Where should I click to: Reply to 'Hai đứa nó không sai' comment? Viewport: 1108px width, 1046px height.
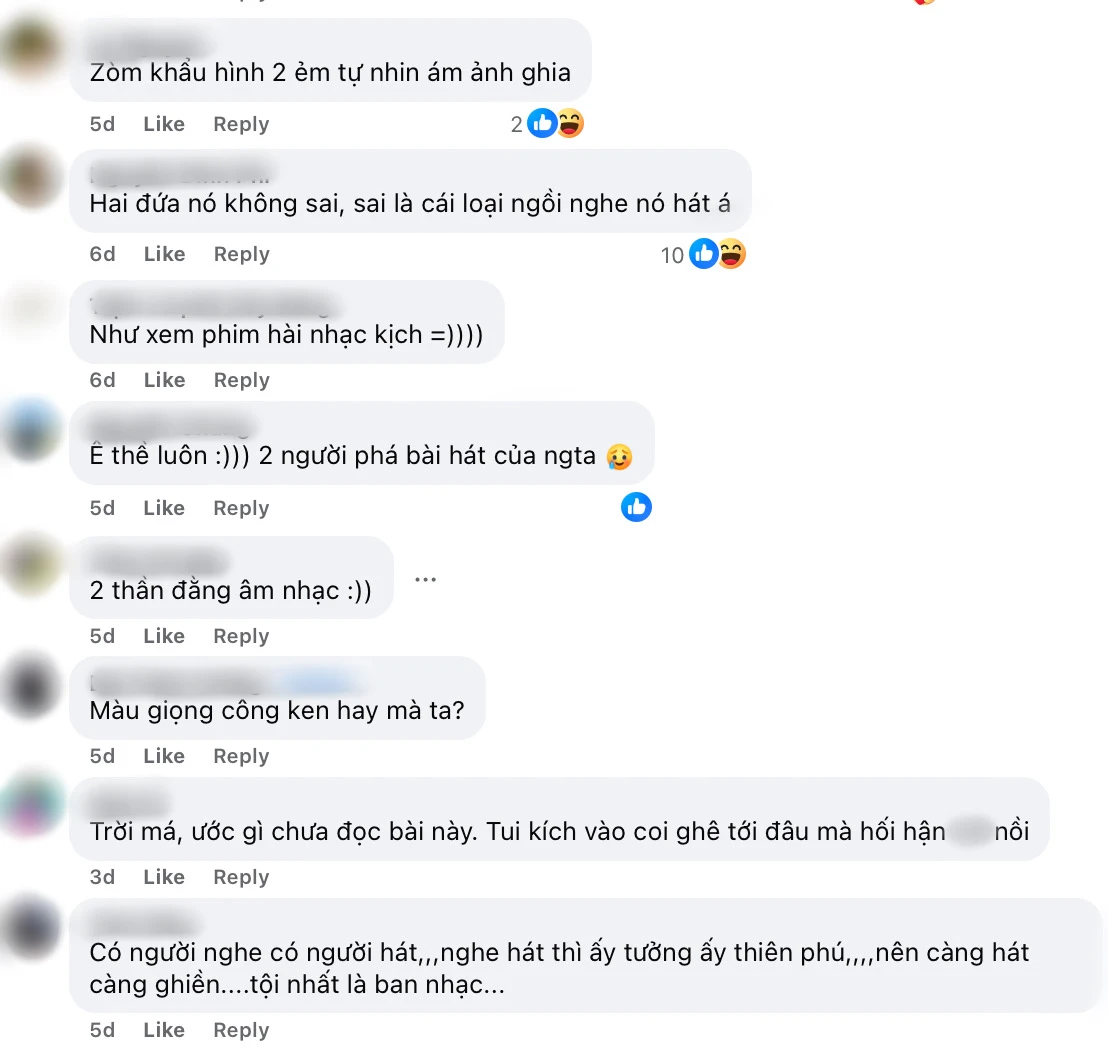(242, 254)
